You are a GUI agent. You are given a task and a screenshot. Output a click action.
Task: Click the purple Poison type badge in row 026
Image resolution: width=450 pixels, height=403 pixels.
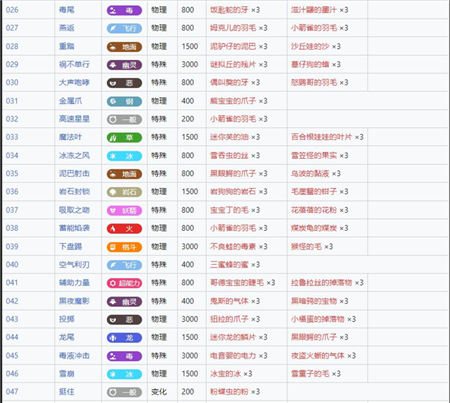[x=124, y=10]
